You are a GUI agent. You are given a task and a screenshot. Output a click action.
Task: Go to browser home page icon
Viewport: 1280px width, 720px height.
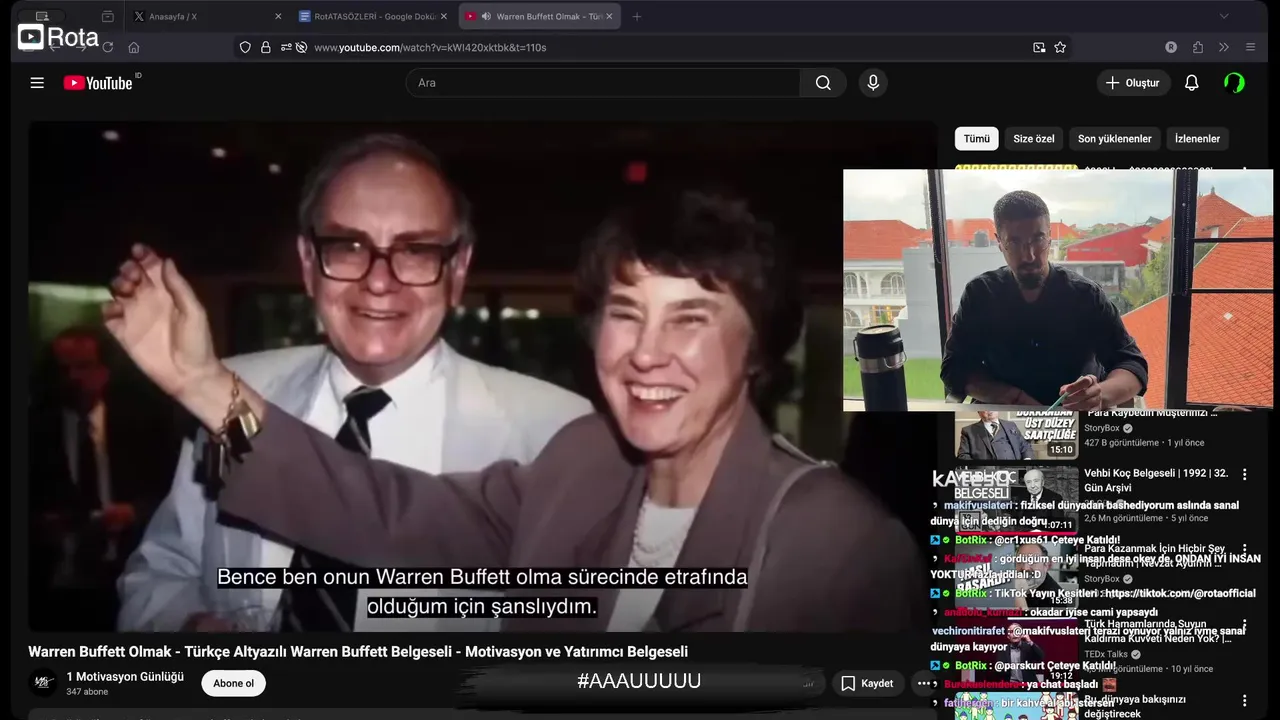tap(134, 47)
